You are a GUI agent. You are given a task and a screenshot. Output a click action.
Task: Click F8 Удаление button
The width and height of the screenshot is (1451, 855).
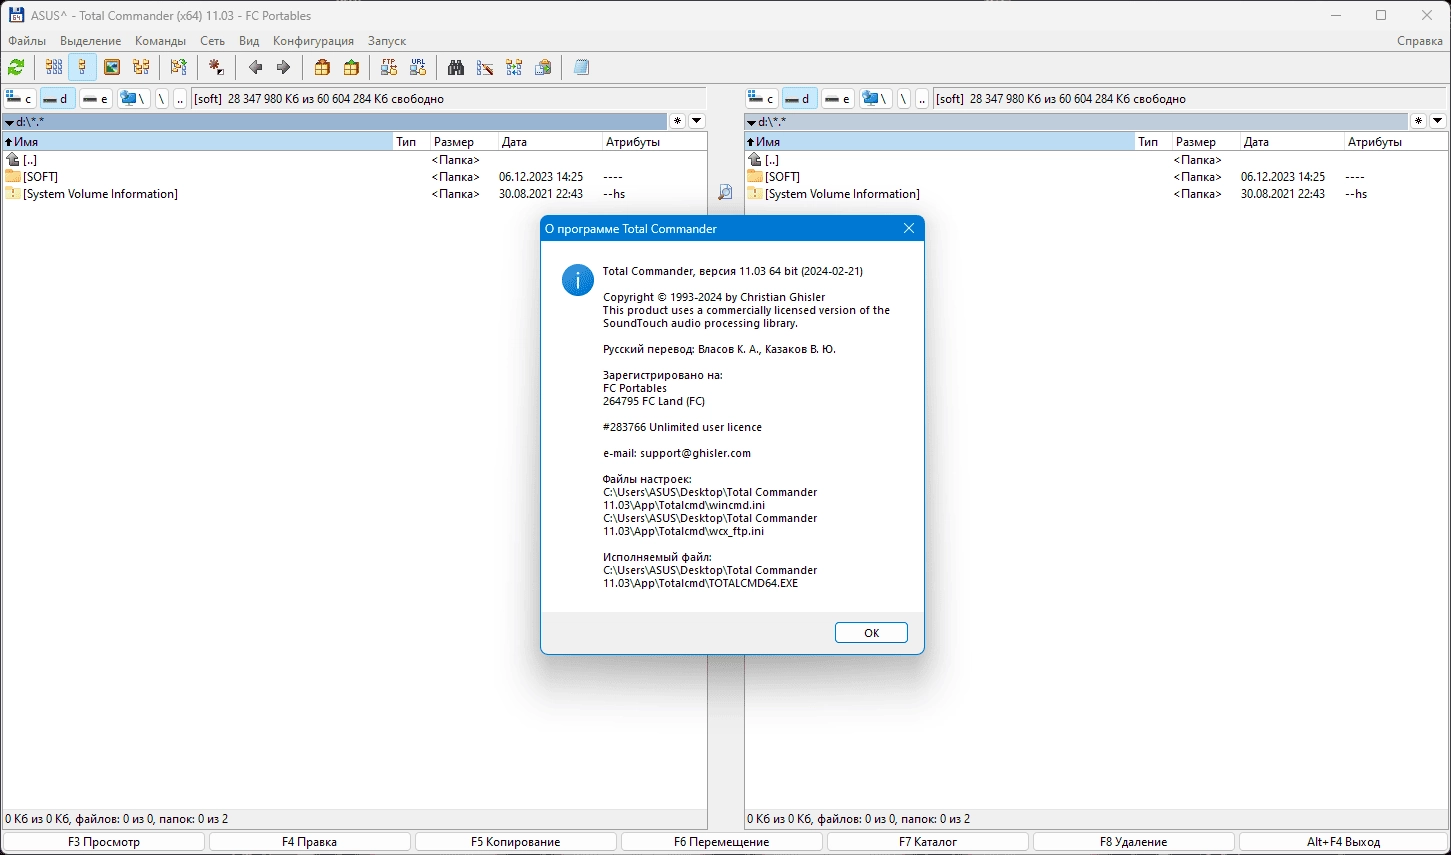[x=1134, y=842]
